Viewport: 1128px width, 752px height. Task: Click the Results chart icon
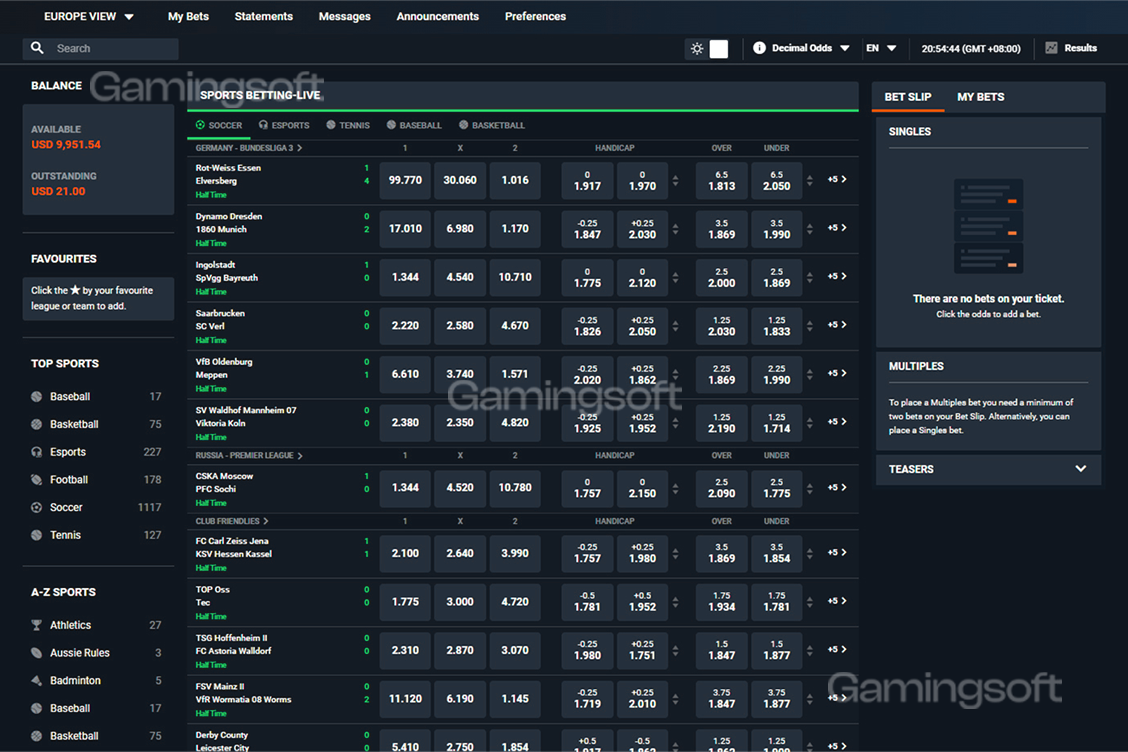[x=1051, y=48]
